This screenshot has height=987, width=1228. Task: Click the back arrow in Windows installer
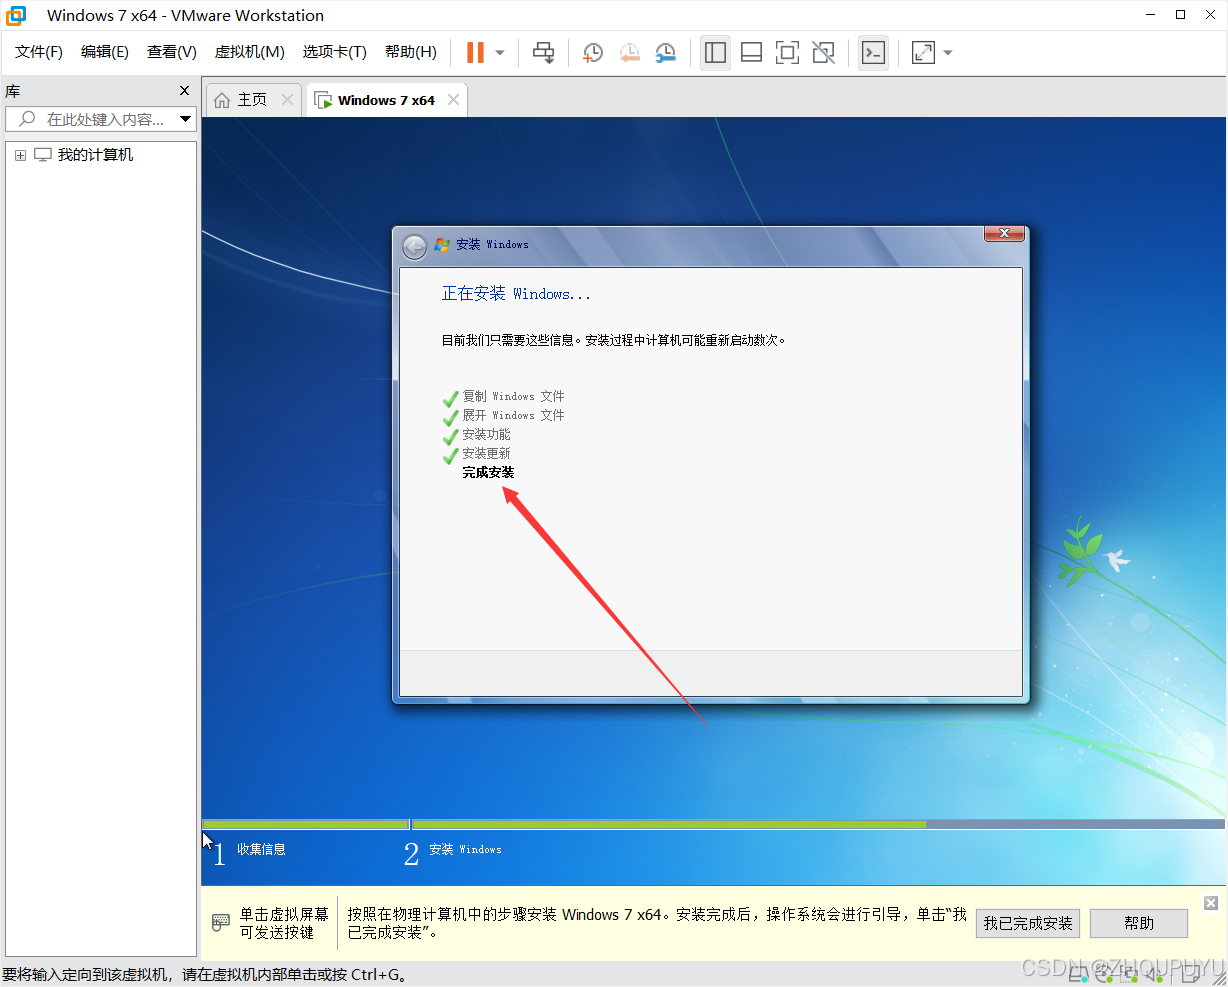[414, 246]
